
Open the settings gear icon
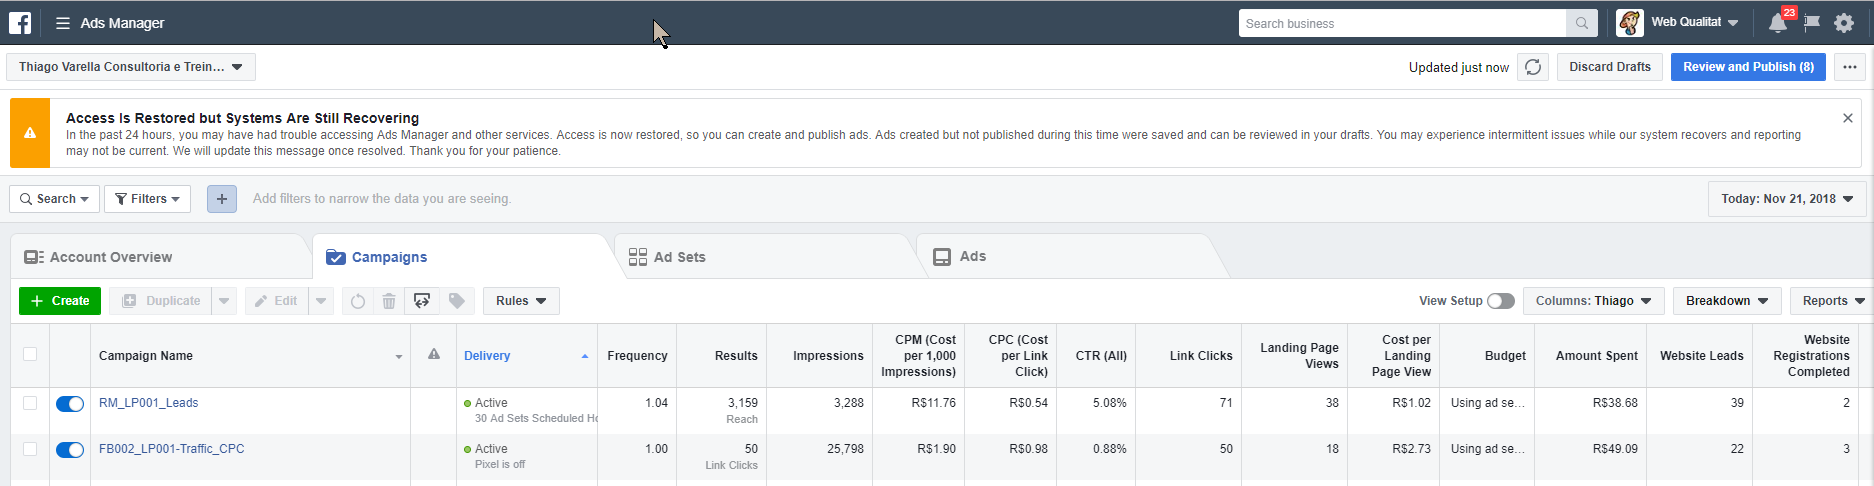1844,23
